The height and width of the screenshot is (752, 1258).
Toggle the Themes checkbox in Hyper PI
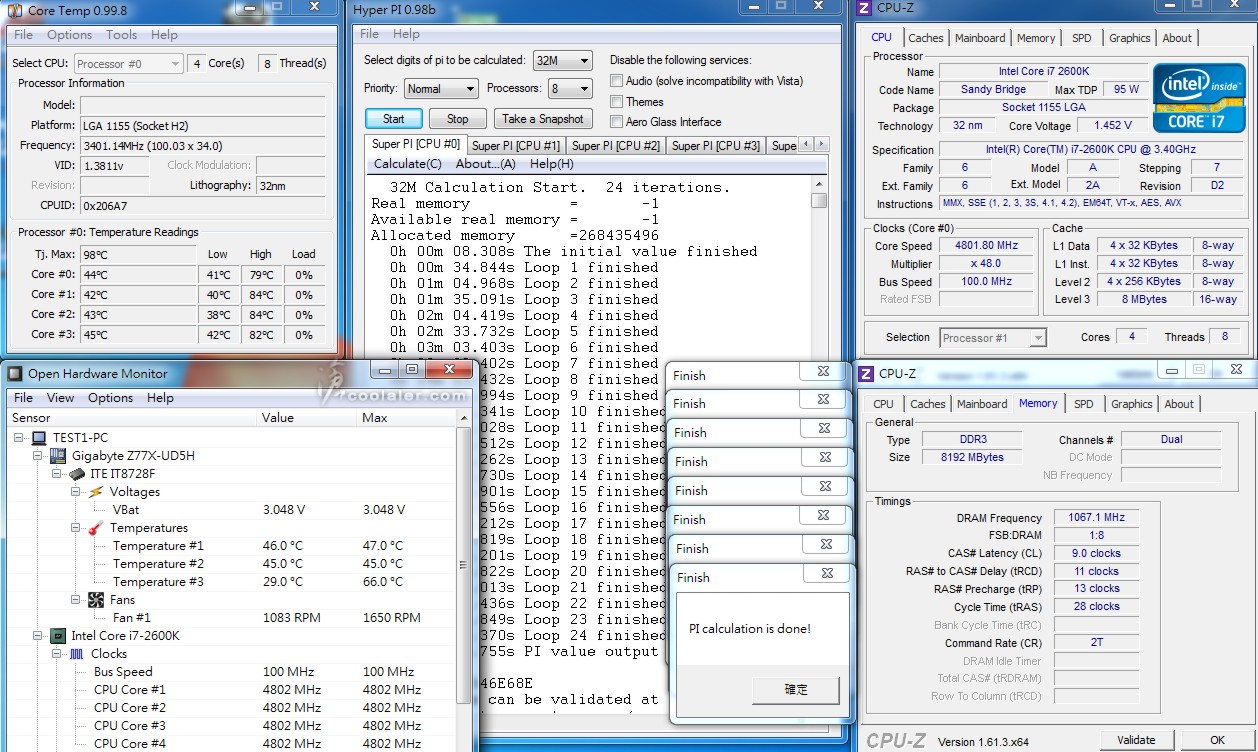pyautogui.click(x=617, y=102)
